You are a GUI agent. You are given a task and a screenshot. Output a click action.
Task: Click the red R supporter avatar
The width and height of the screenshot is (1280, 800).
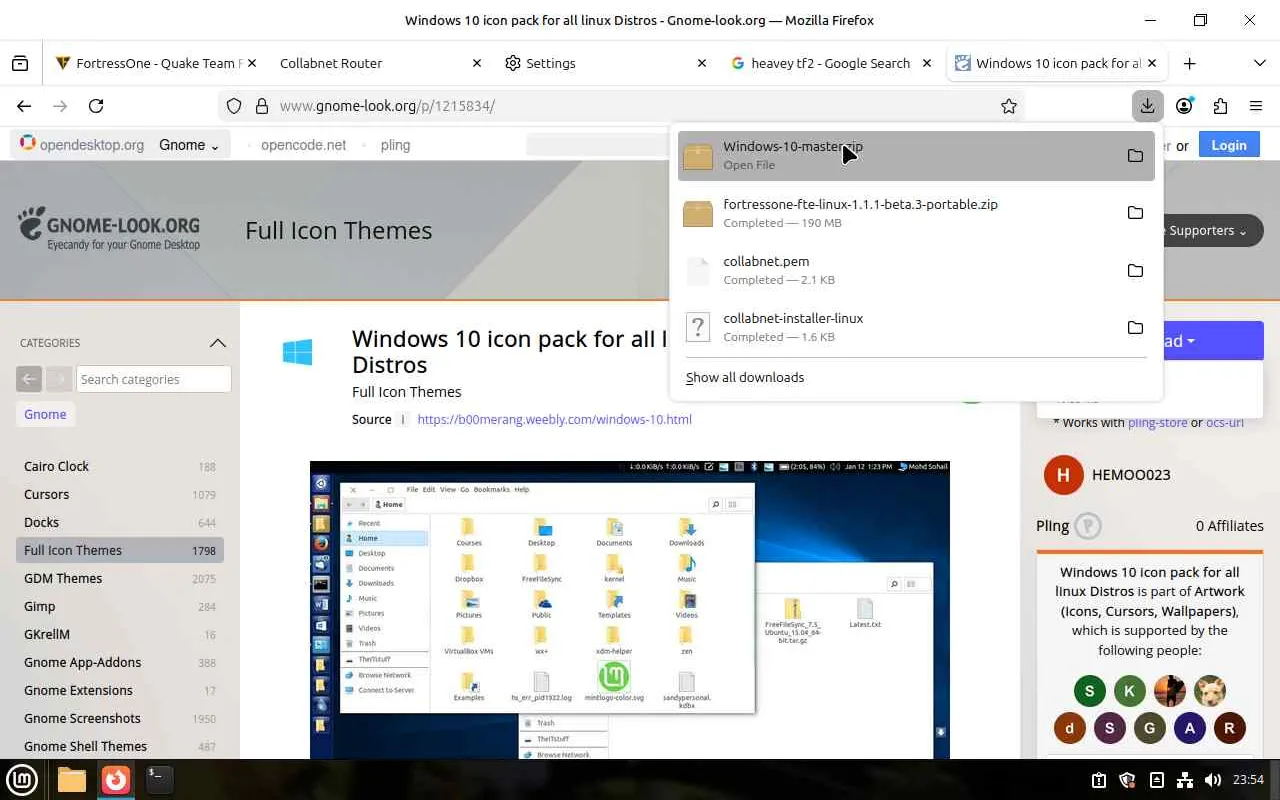pyautogui.click(x=1230, y=729)
